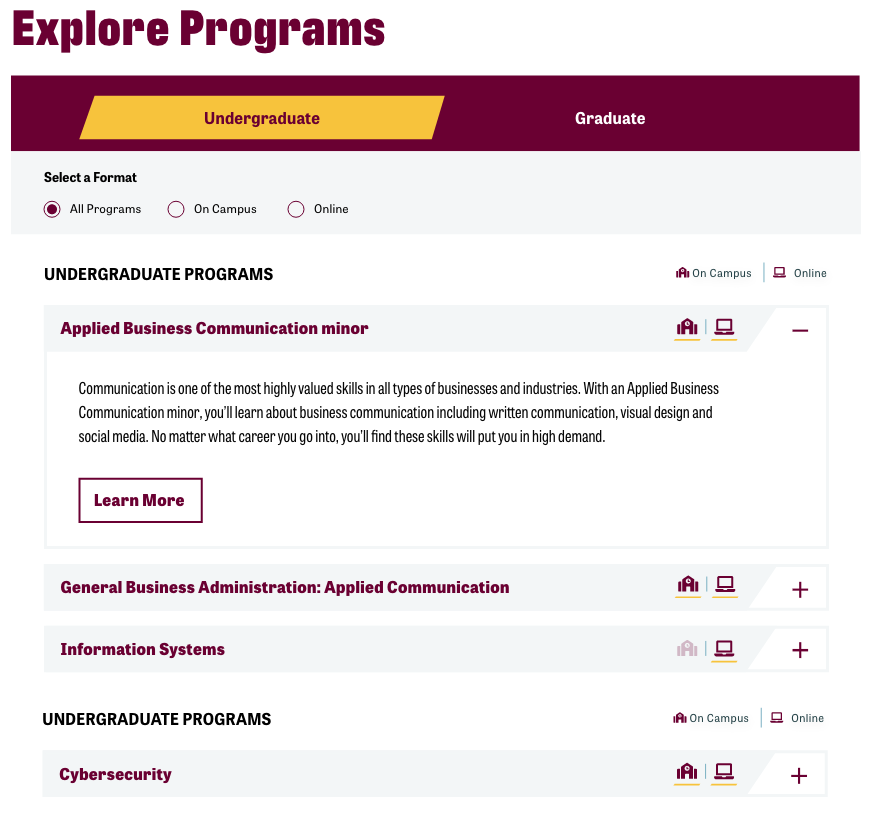The height and width of the screenshot is (827, 882).
Task: Expand the Information Systems program
Action: click(x=800, y=650)
